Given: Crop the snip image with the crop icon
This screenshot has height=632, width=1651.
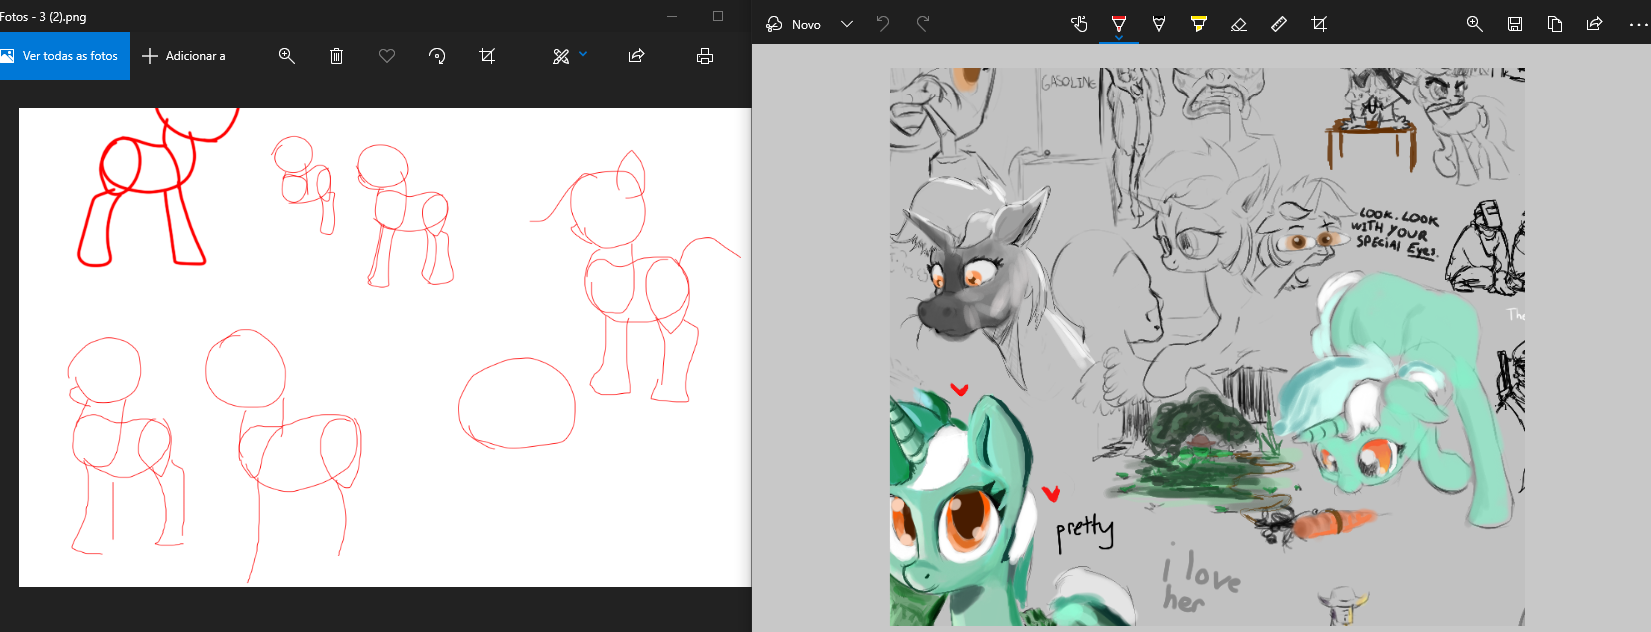Looking at the screenshot, I should coord(1319,24).
